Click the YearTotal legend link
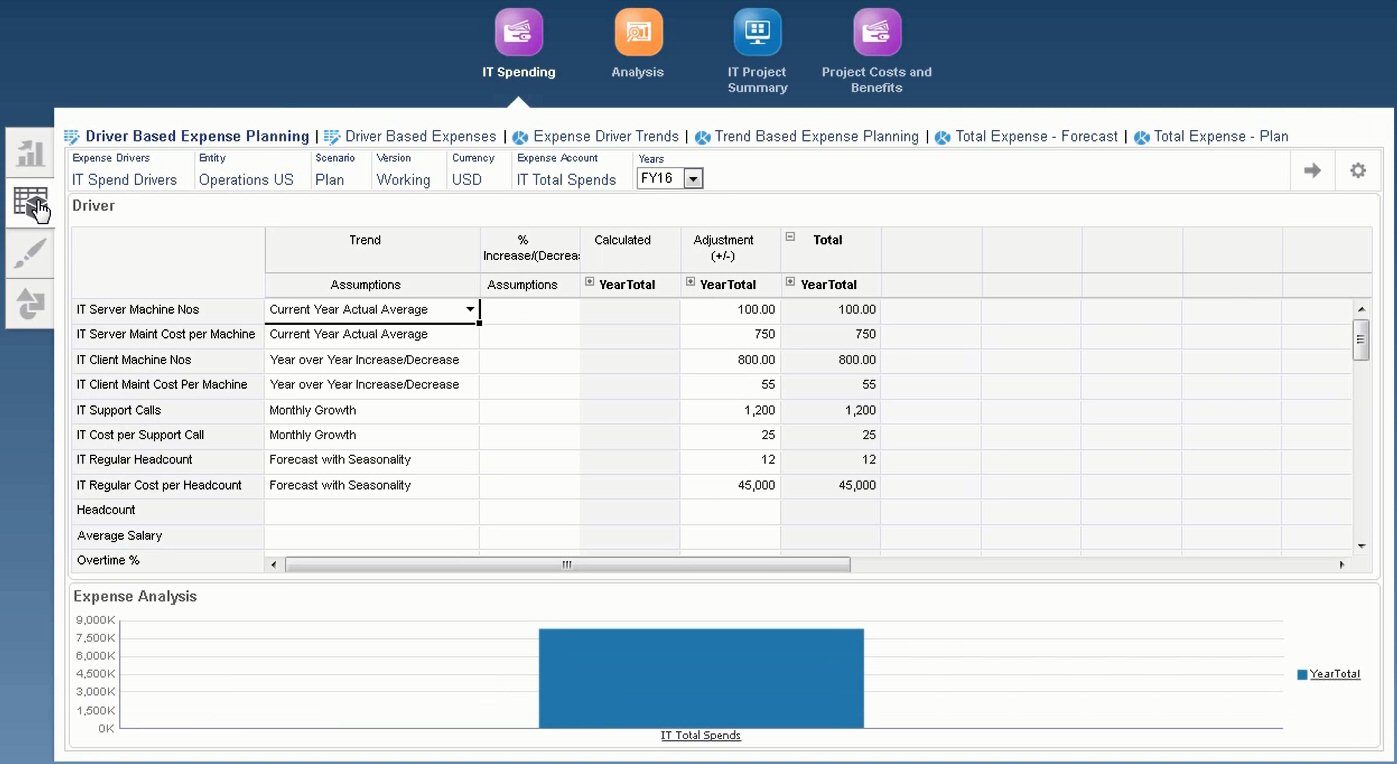The width and height of the screenshot is (1397, 764). [1335, 674]
